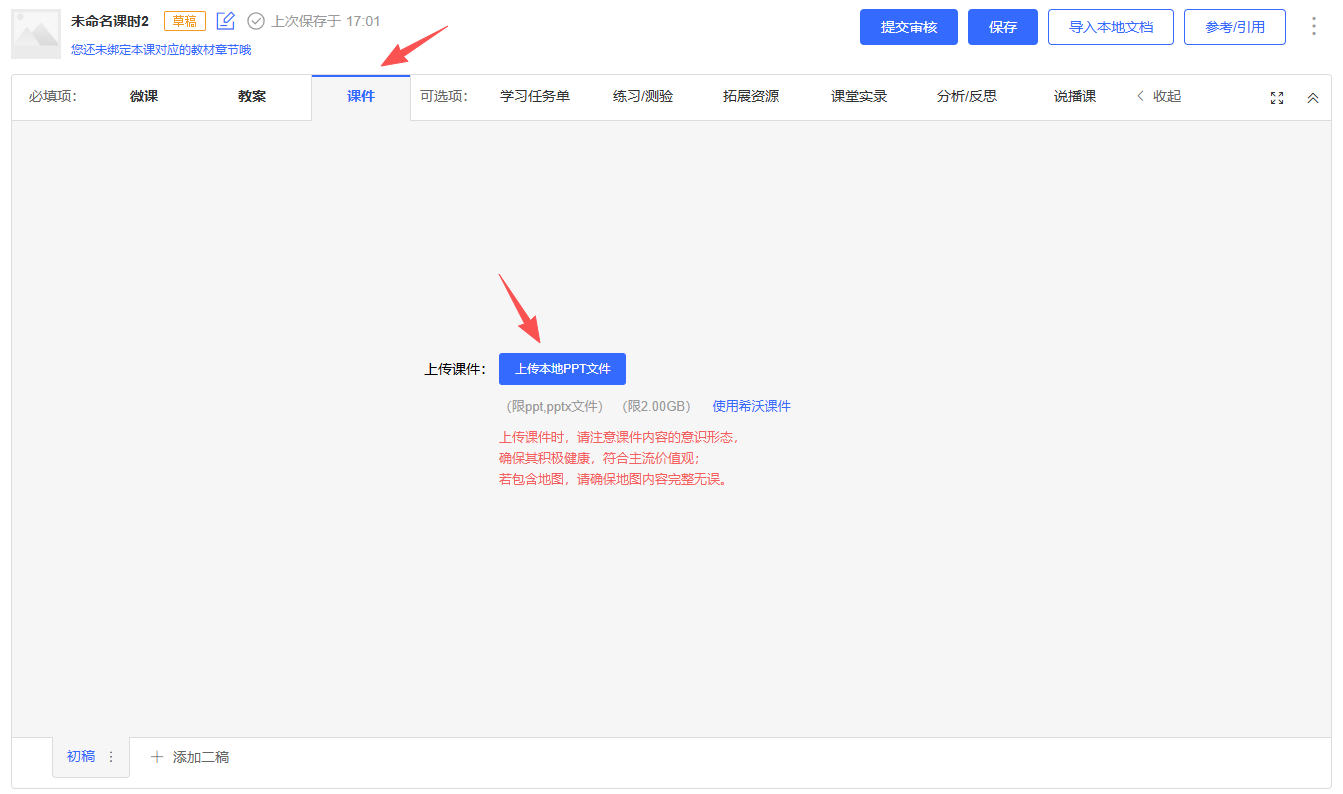Click the (限ppt,pptx文件) hint text
This screenshot has height=794, width=1343.
coord(555,406)
